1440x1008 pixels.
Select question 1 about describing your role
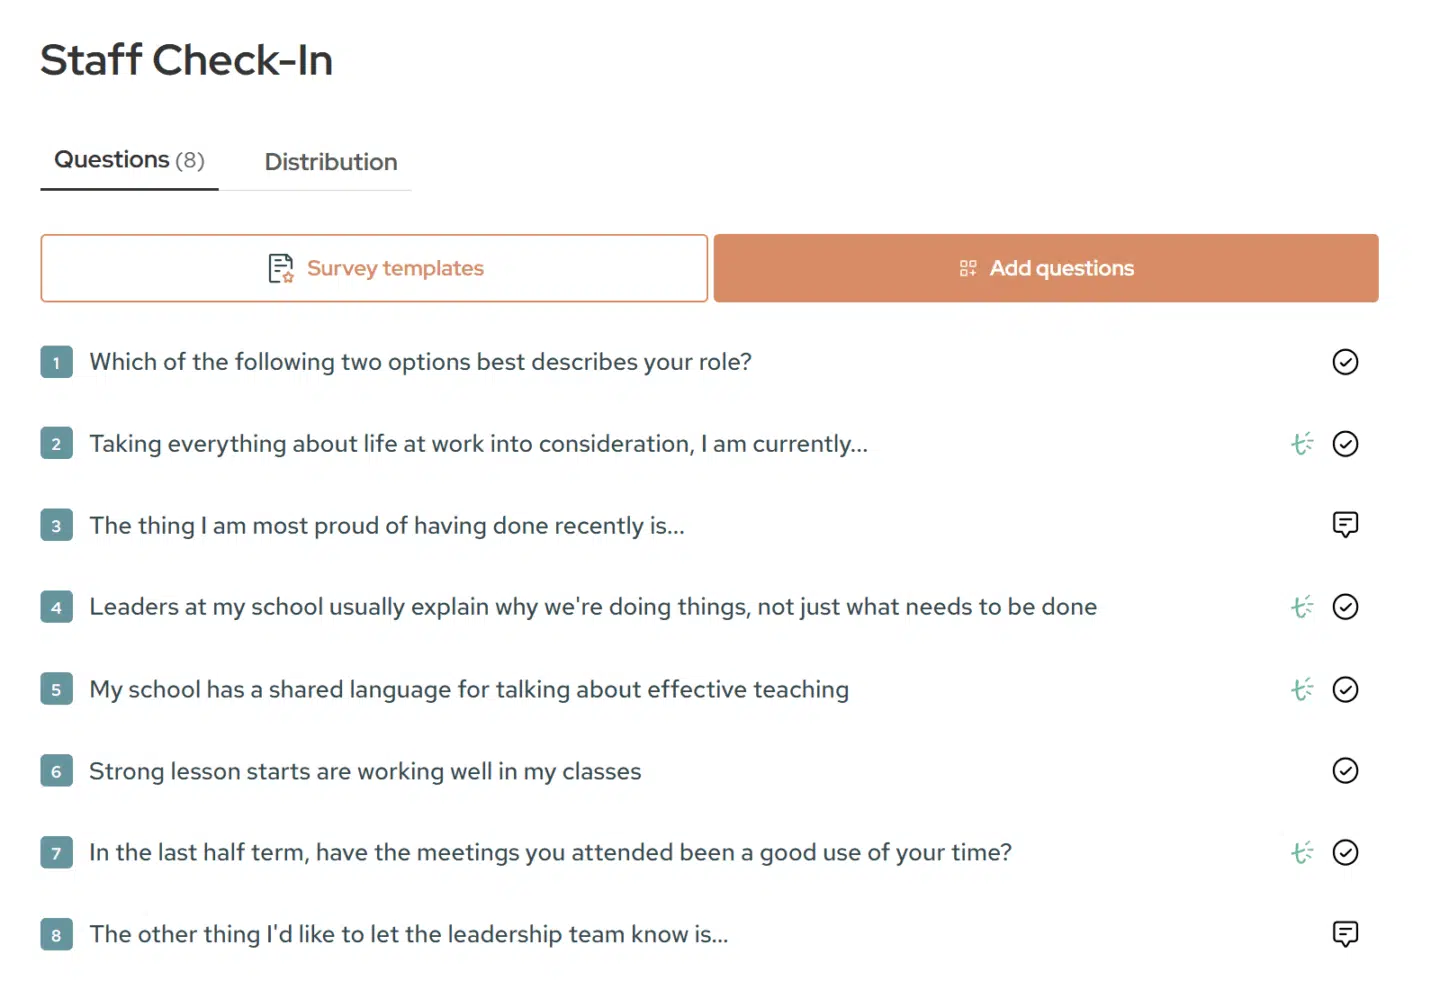click(x=420, y=362)
